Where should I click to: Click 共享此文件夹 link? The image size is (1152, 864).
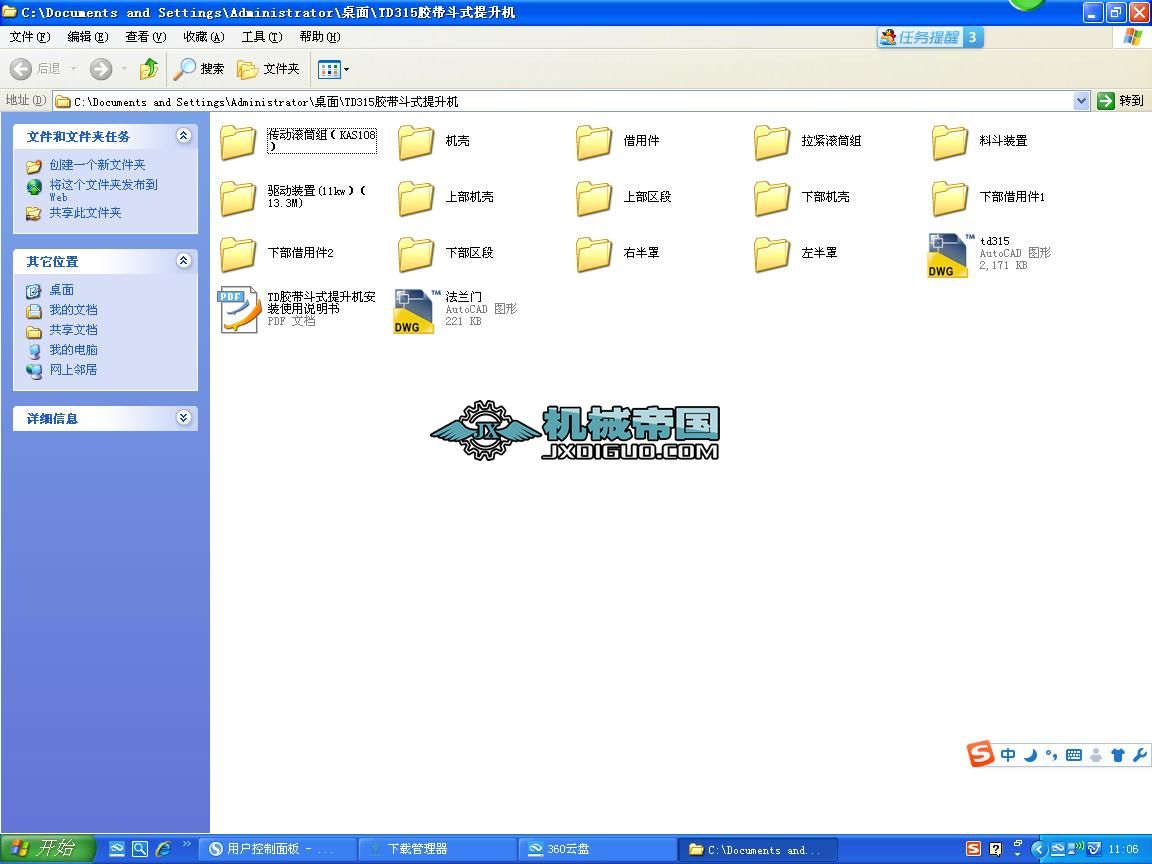point(85,213)
